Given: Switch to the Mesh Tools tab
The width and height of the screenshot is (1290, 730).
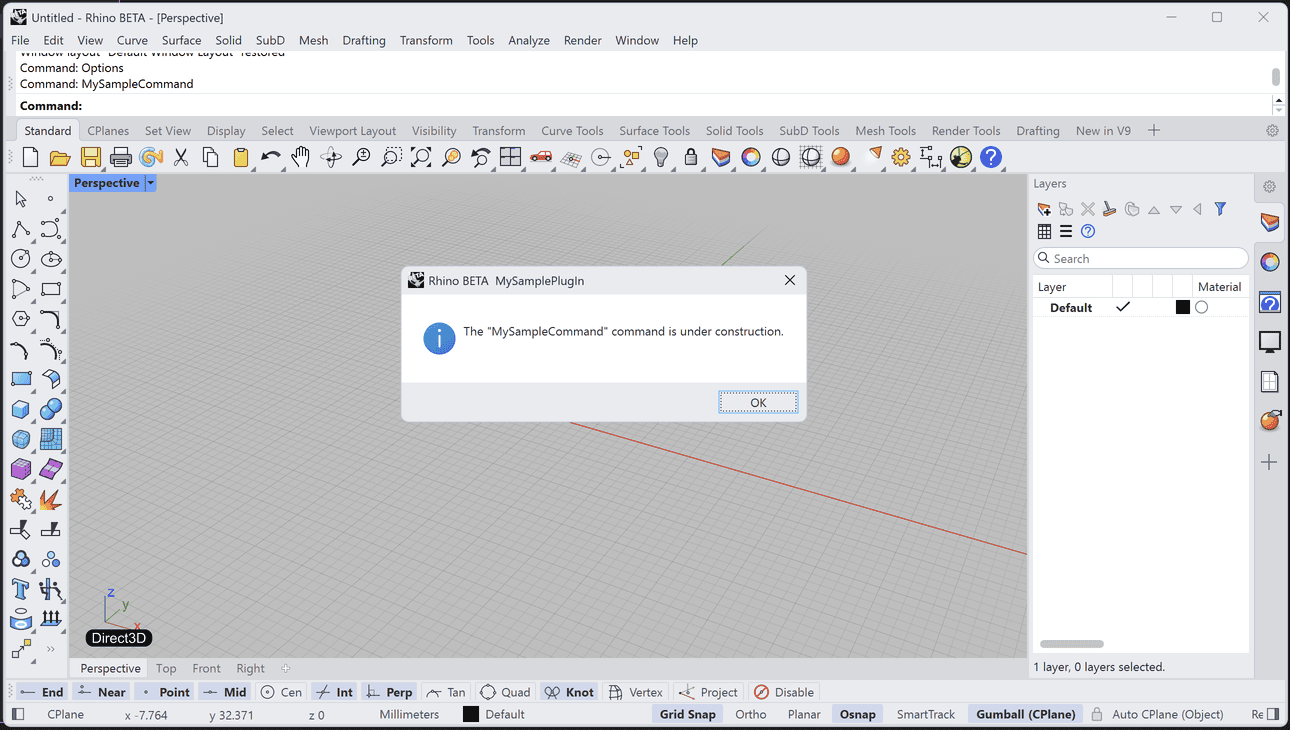Looking at the screenshot, I should click(x=885, y=131).
